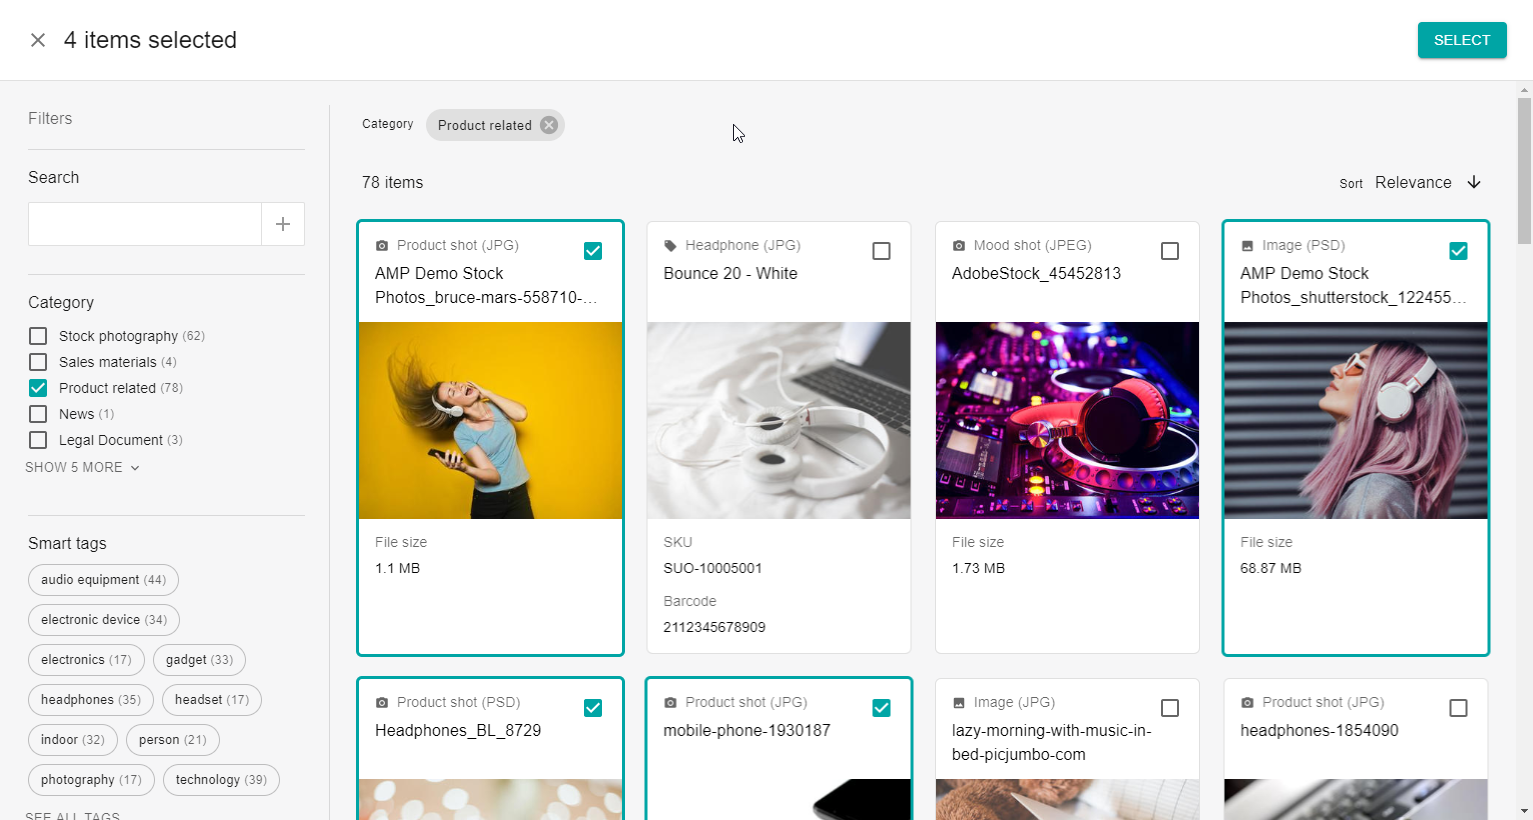Reverse sort direction with the arrow icon
This screenshot has width=1533, height=820.
pos(1474,182)
